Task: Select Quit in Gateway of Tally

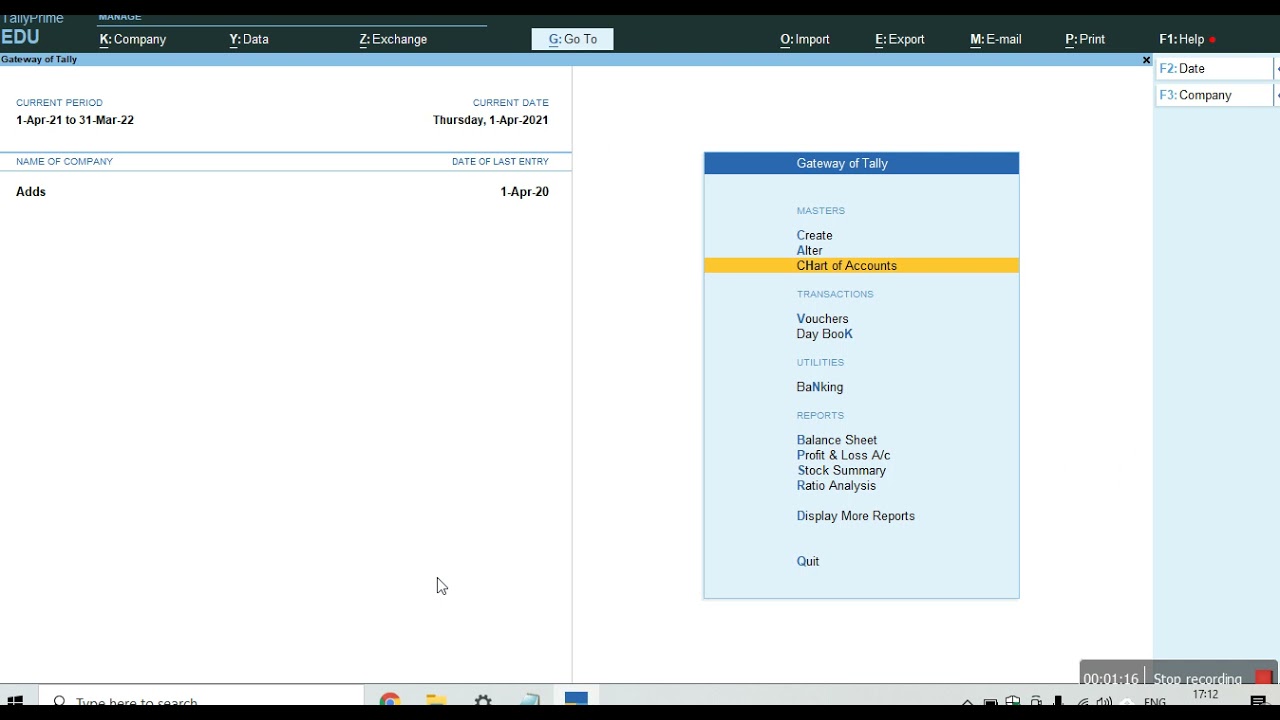Action: pos(808,562)
